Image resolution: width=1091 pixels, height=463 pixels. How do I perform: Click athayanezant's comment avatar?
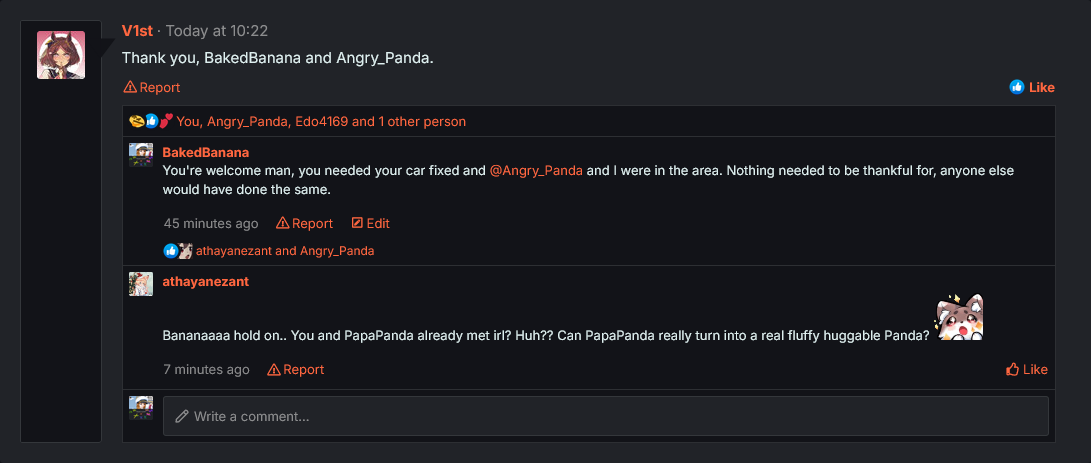point(141,284)
